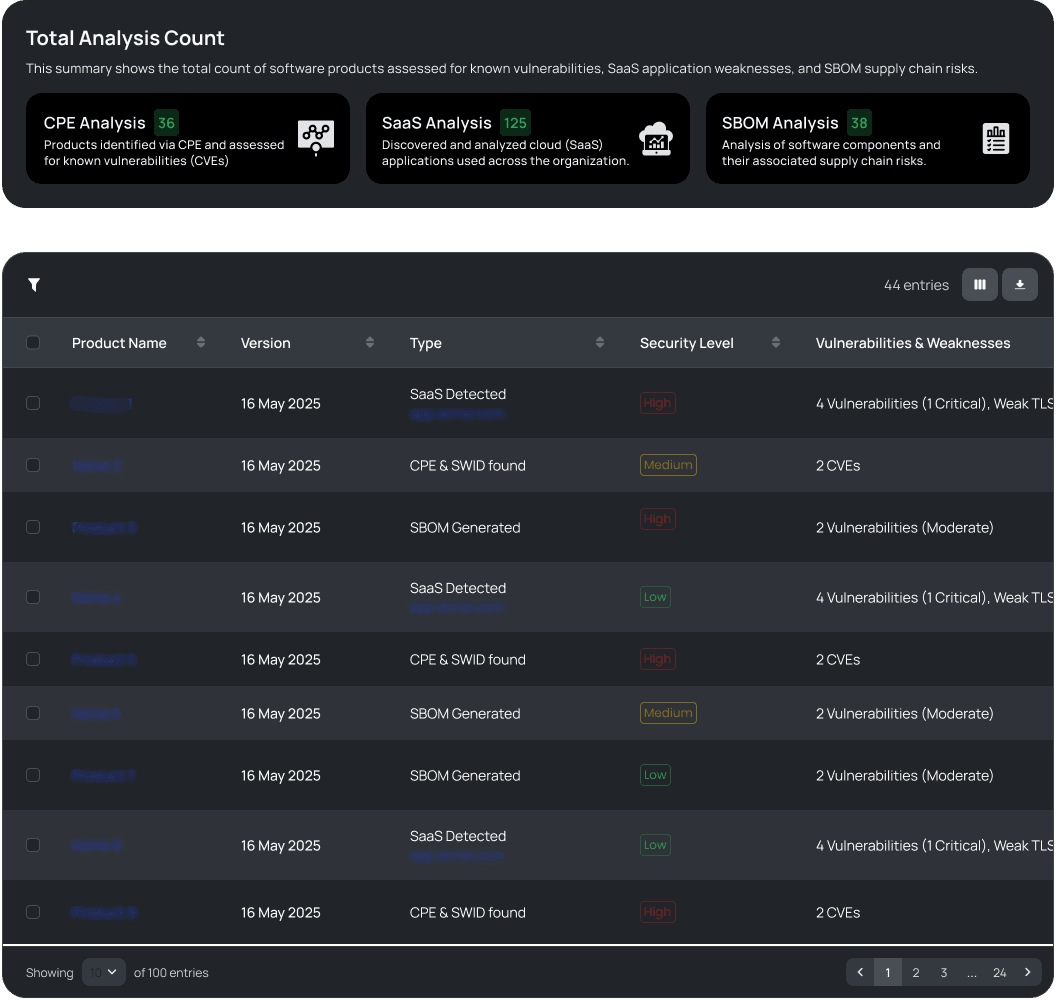Open the entries-per-page dropdown
Screen dimensions: 1056x1001
point(103,972)
